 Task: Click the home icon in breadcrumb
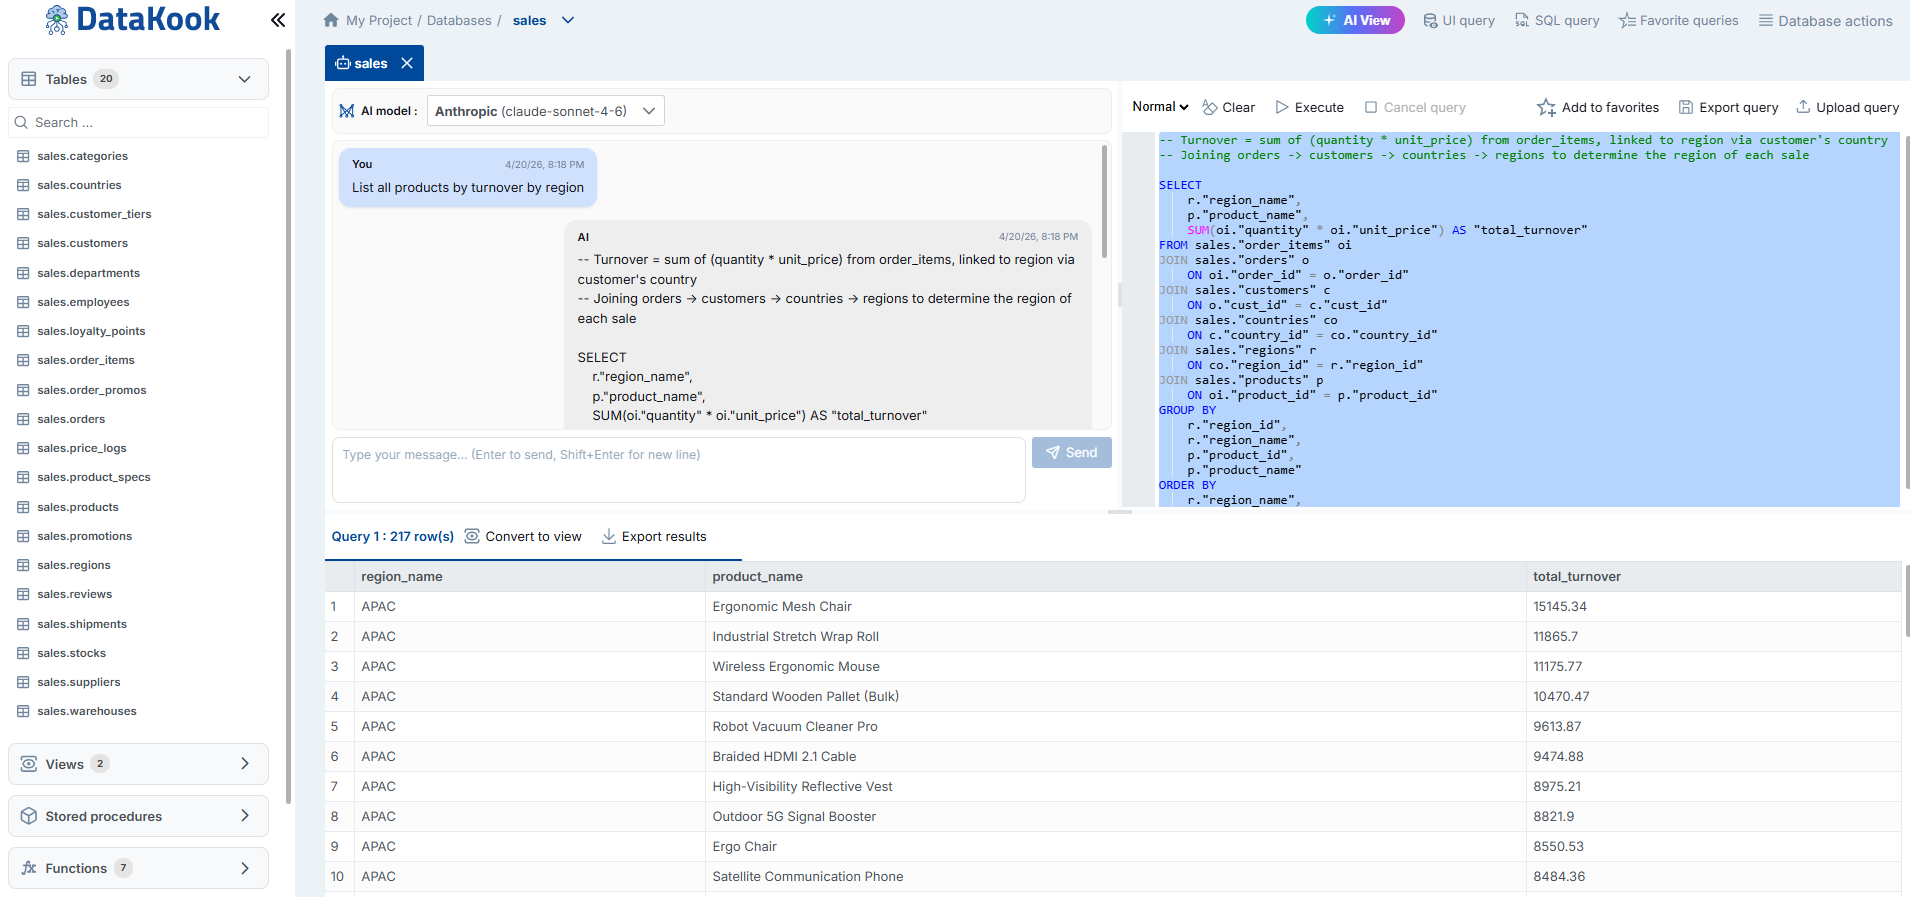click(x=331, y=20)
